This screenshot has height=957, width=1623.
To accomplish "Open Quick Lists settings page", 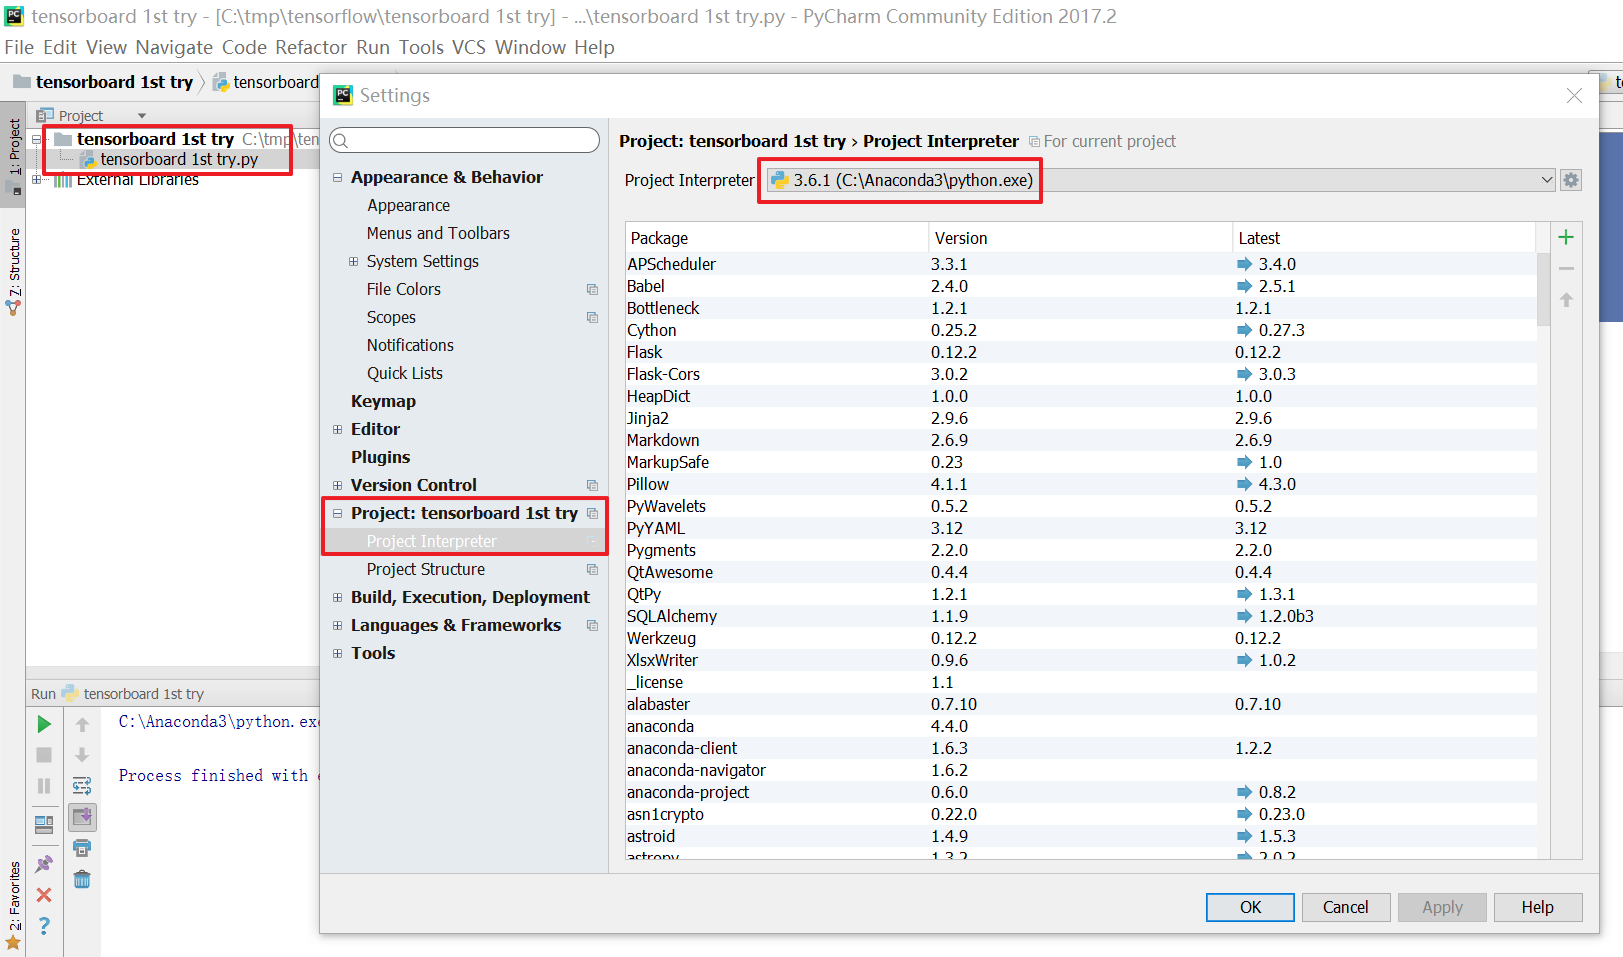I will click(404, 373).
